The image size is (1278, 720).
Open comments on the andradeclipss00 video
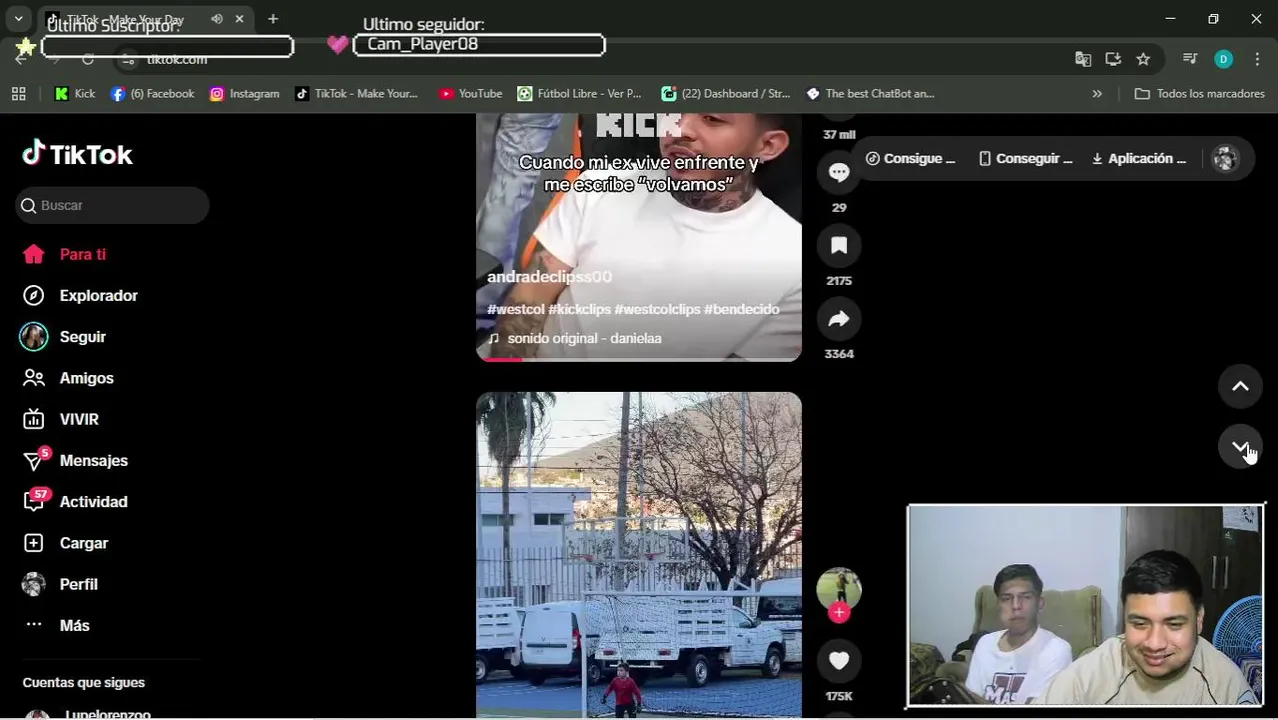pyautogui.click(x=839, y=172)
